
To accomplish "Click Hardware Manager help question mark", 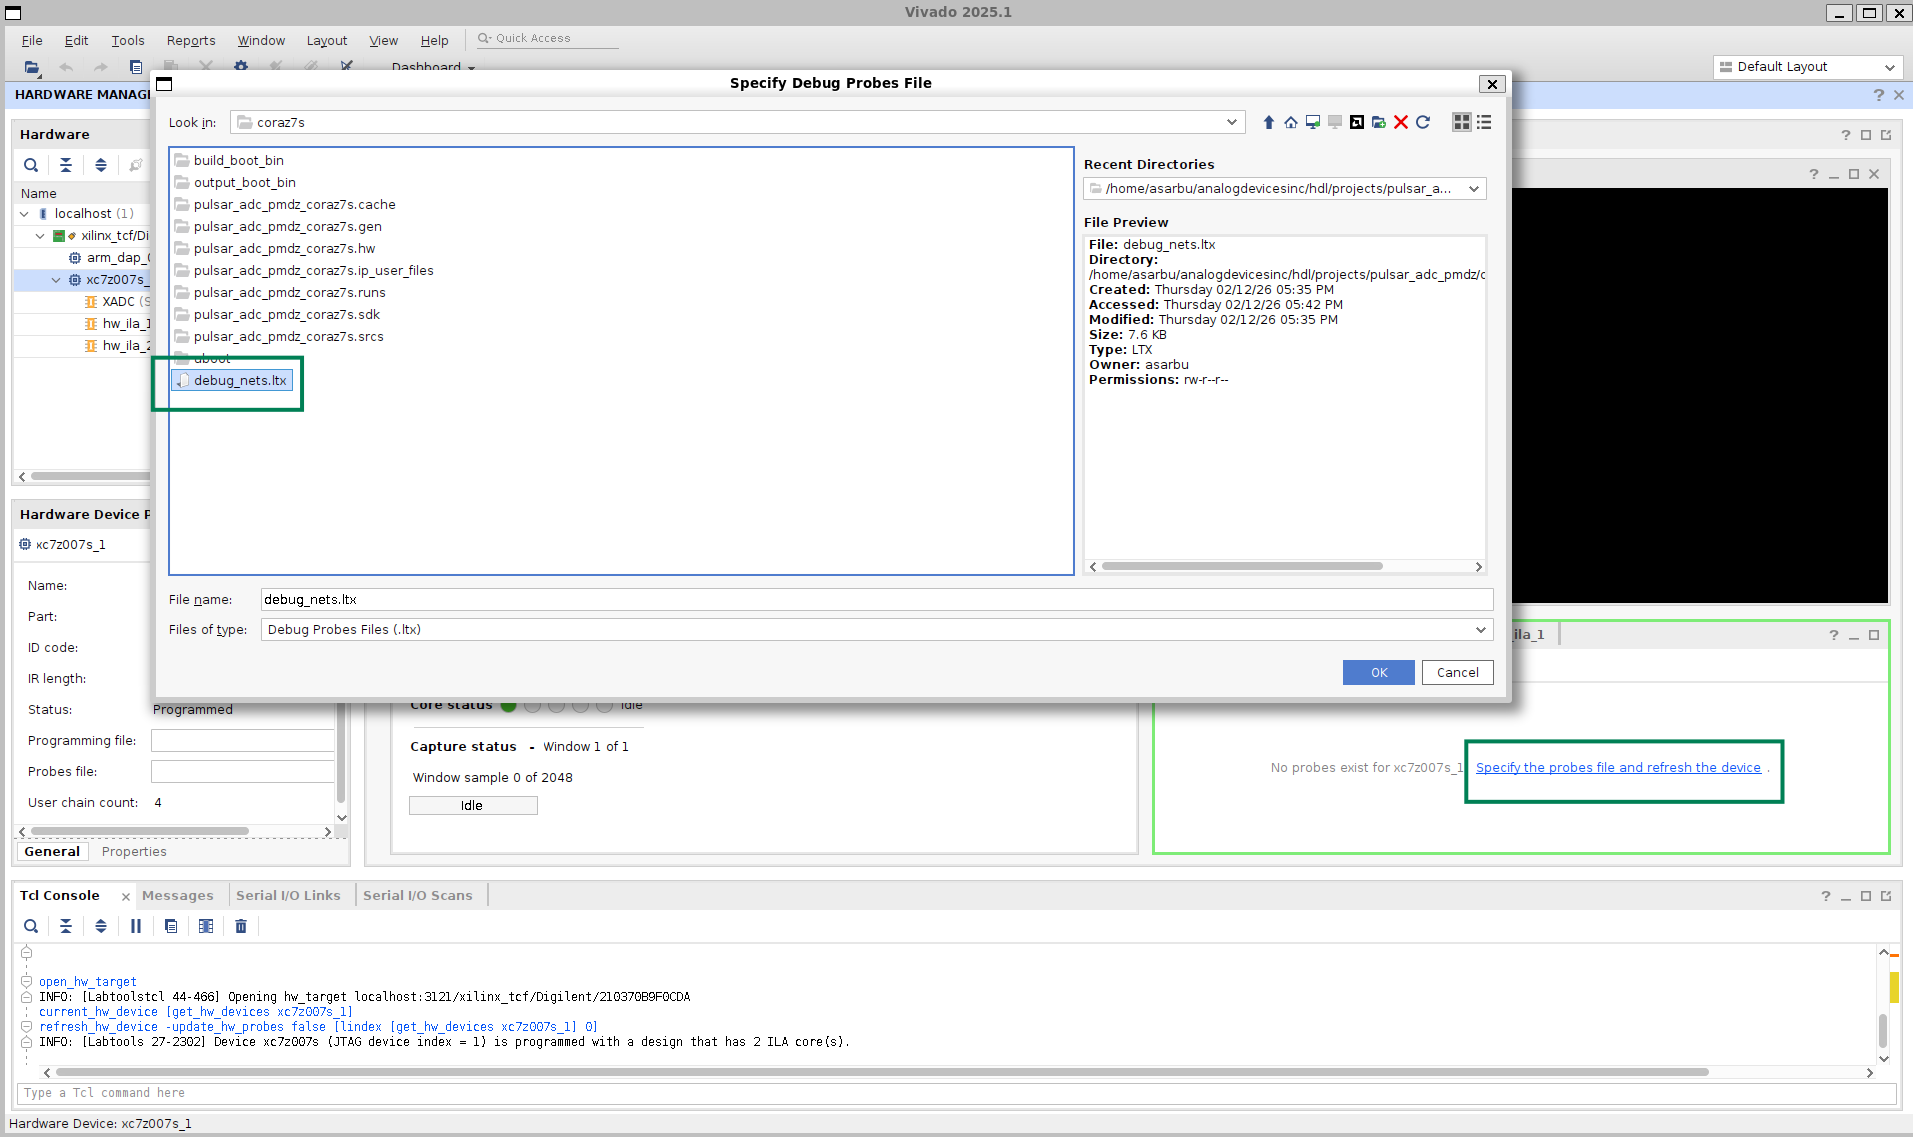I will (1878, 95).
